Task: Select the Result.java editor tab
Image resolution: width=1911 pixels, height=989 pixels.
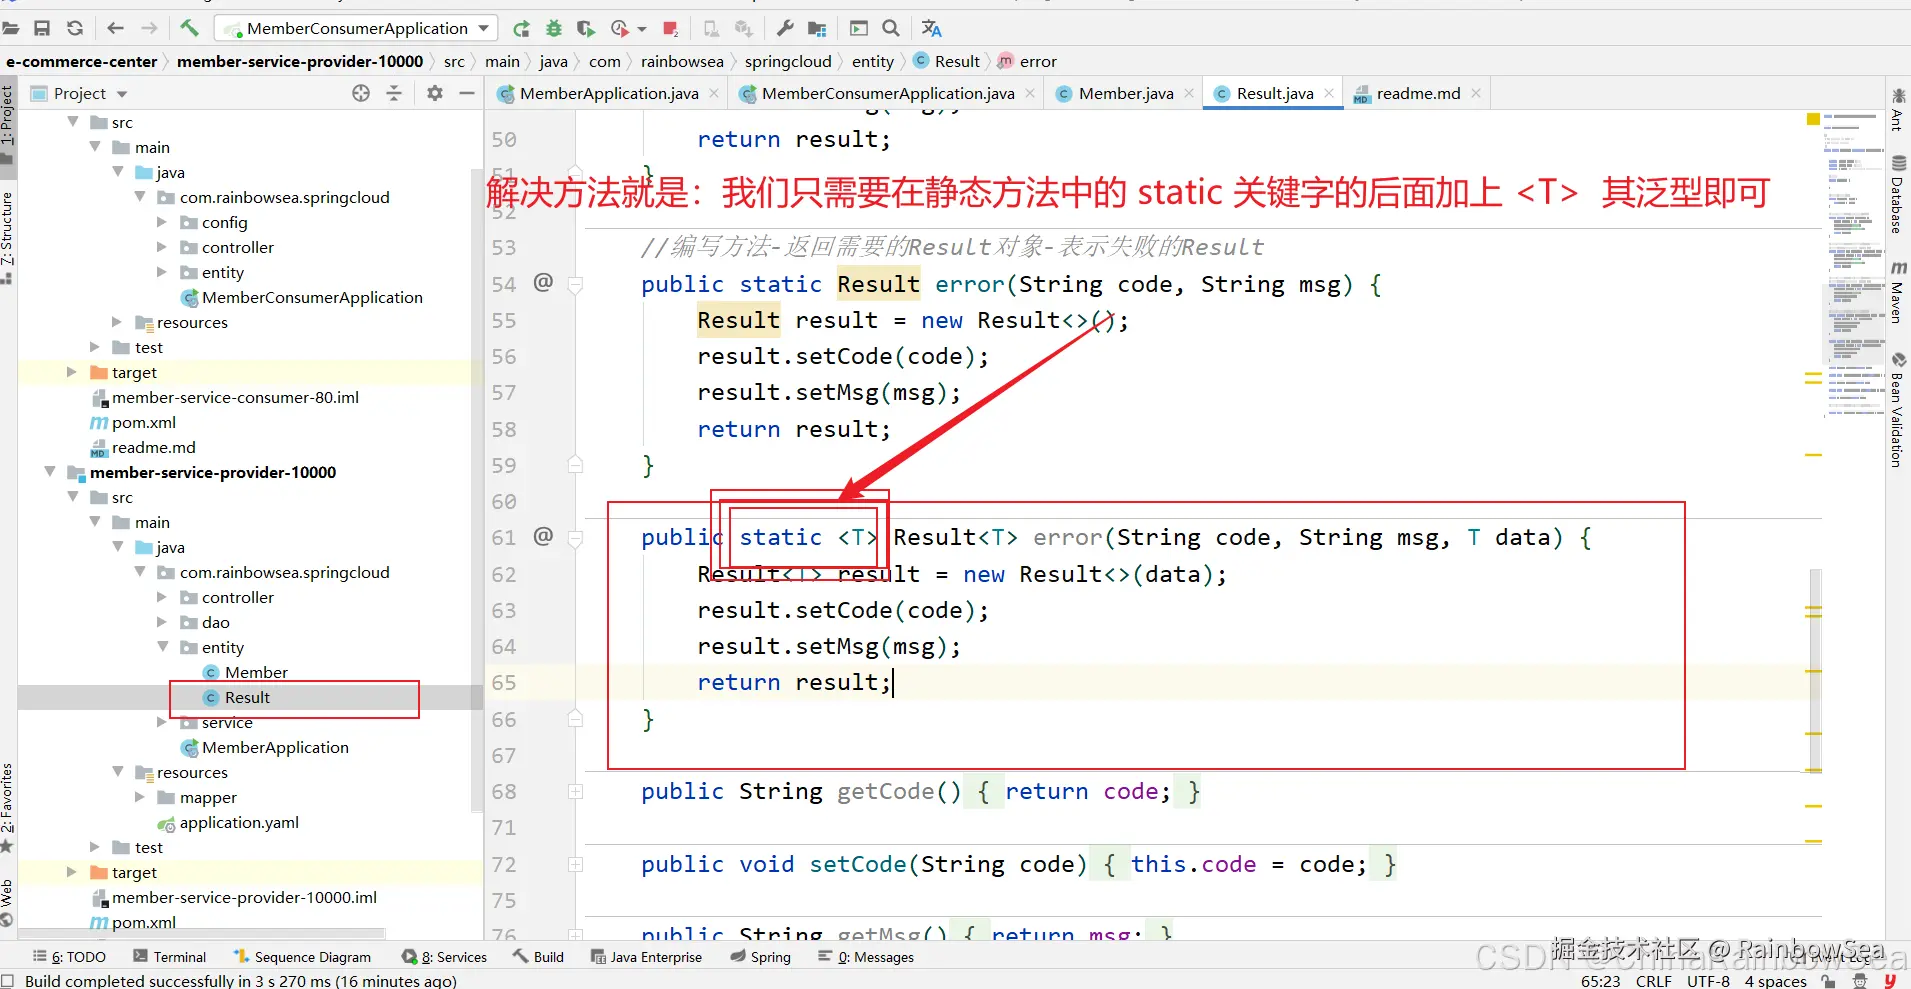Action: tap(1274, 93)
